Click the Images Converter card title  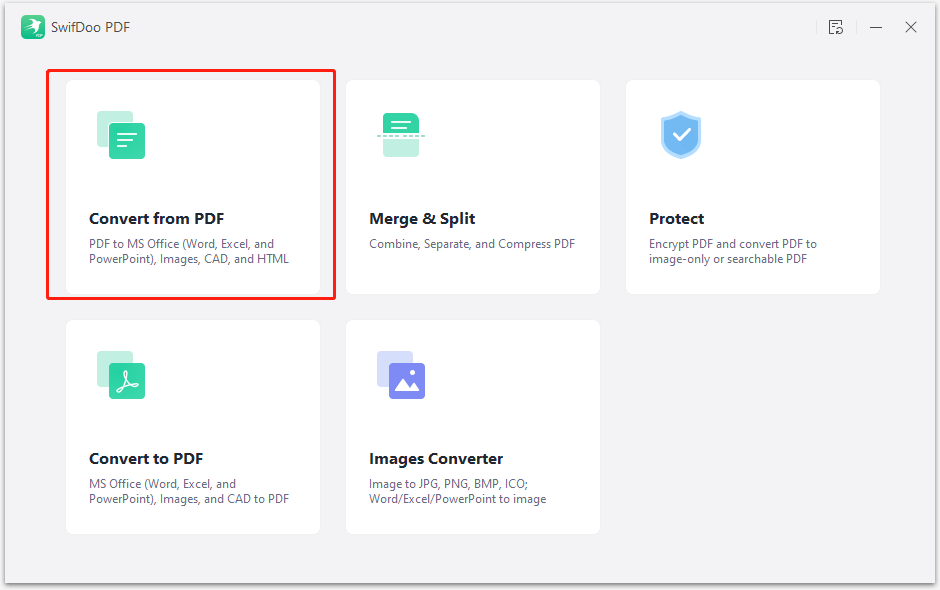(x=436, y=458)
